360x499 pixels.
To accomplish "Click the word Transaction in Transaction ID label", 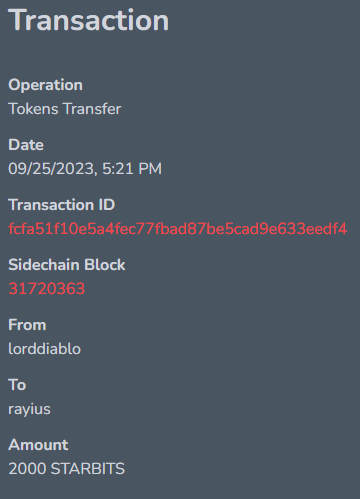I will point(51,205).
